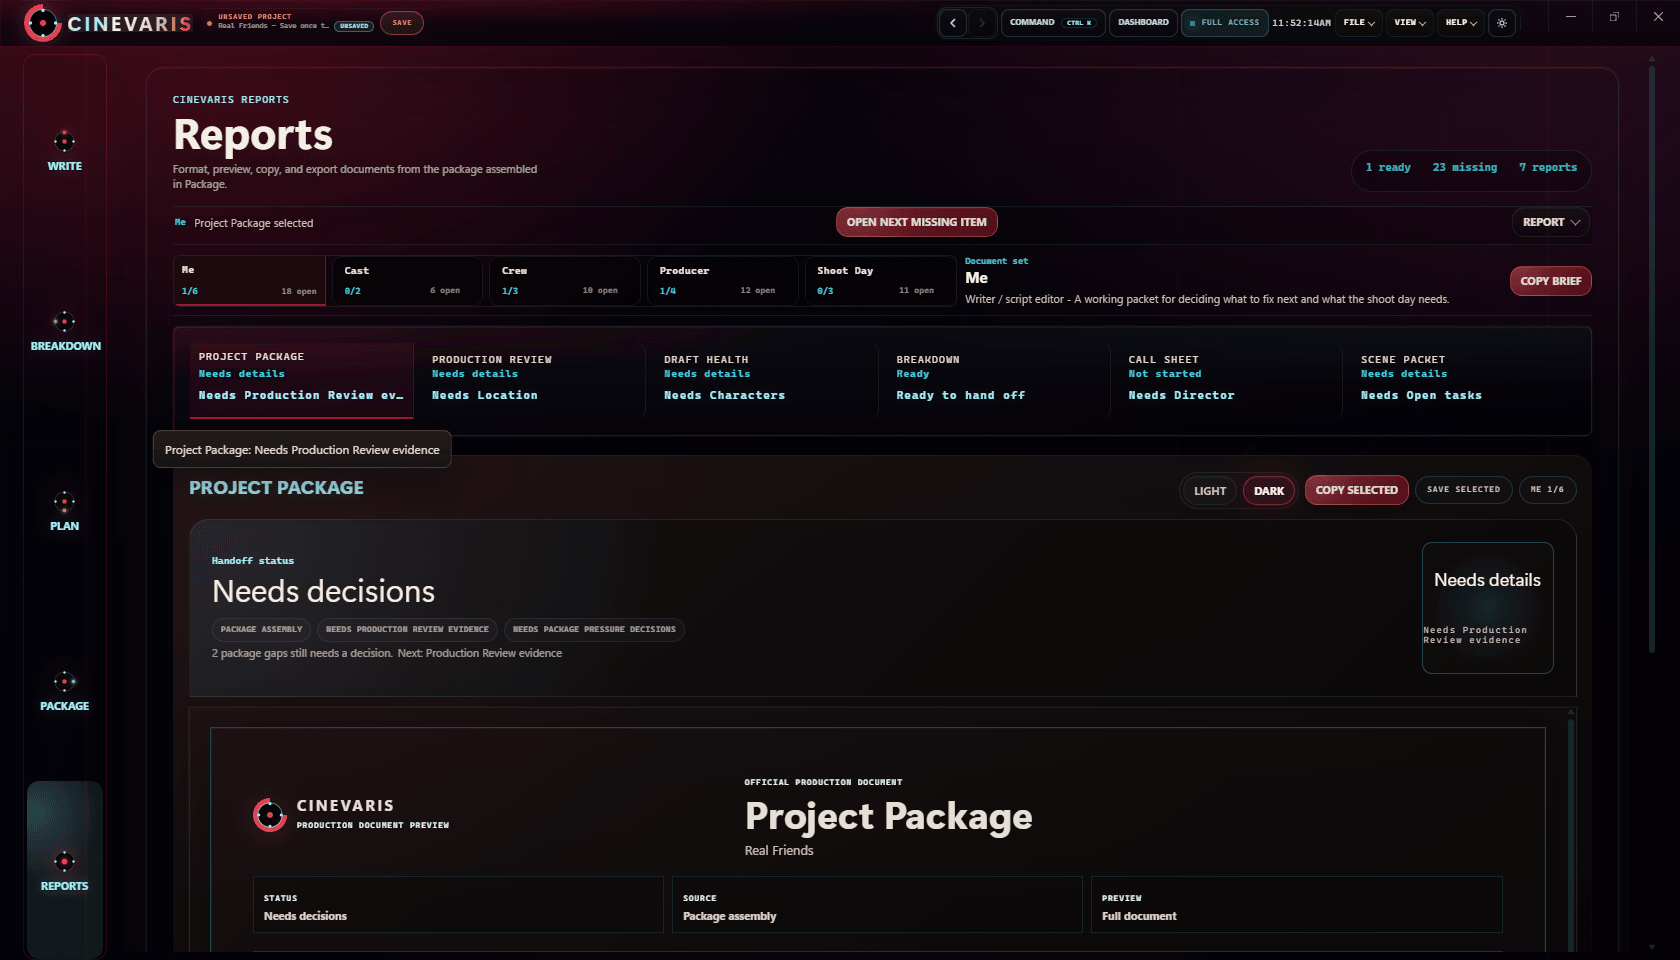Open the Help menu

click(x=1461, y=23)
